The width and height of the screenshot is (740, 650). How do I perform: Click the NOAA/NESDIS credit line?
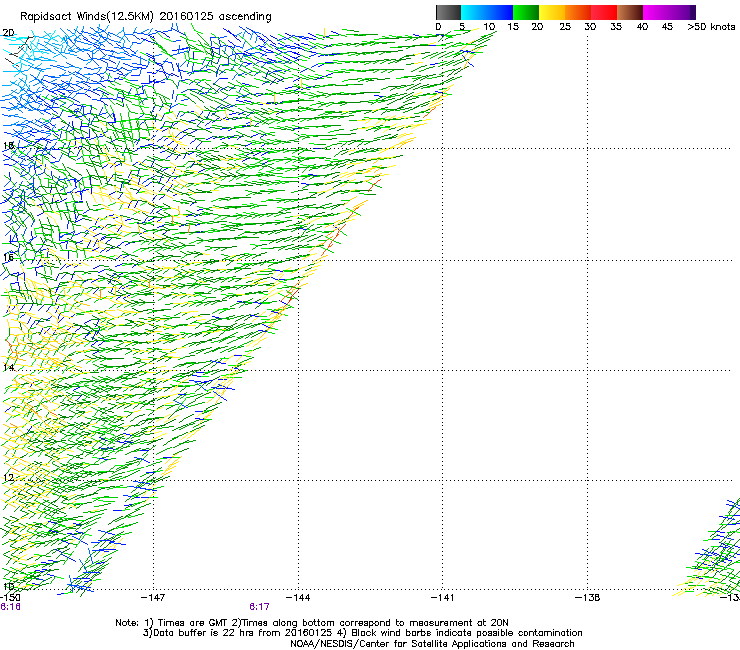pyautogui.click(x=432, y=644)
